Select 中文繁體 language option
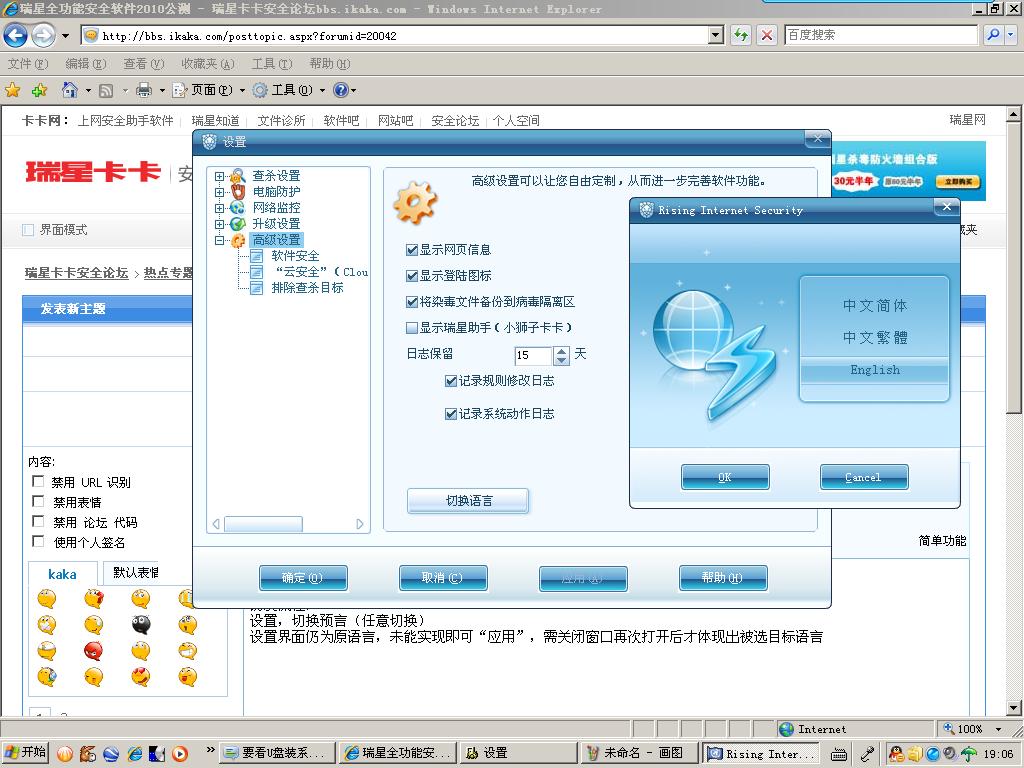 tap(874, 338)
